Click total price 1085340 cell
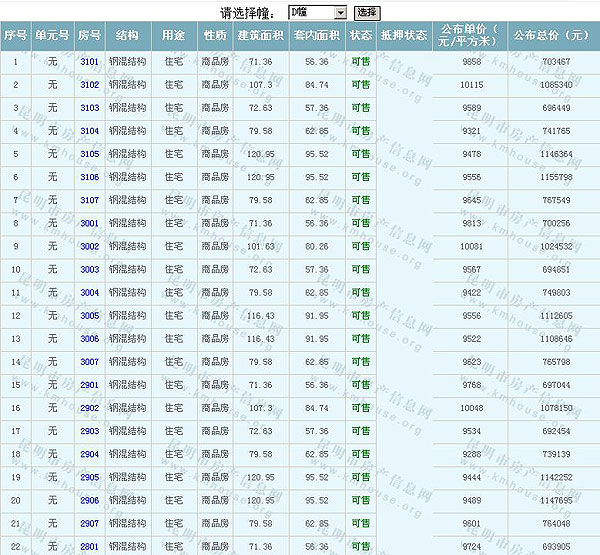This screenshot has width=600, height=555. 555,85
